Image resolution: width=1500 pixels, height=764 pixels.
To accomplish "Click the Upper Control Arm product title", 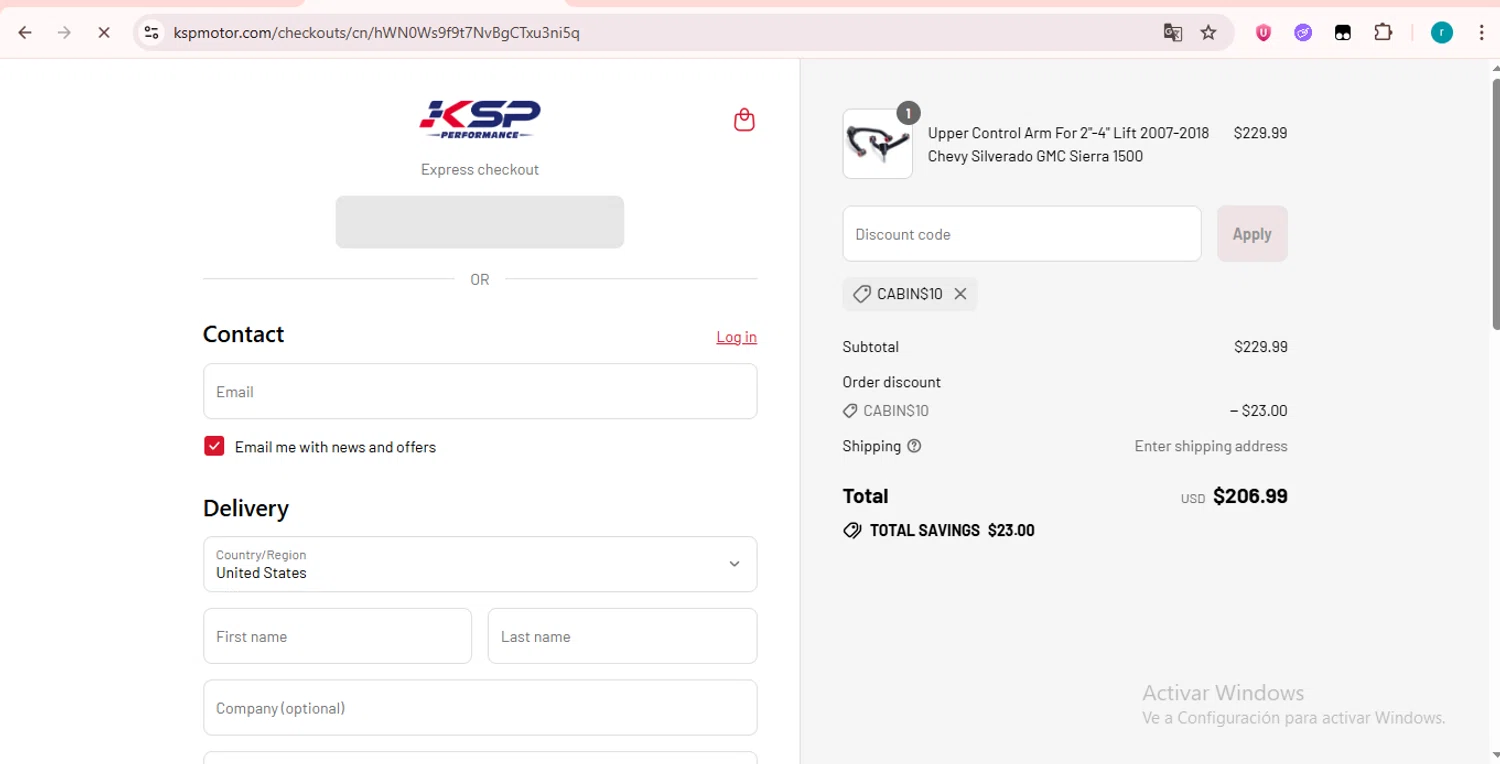I will pos(1068,144).
